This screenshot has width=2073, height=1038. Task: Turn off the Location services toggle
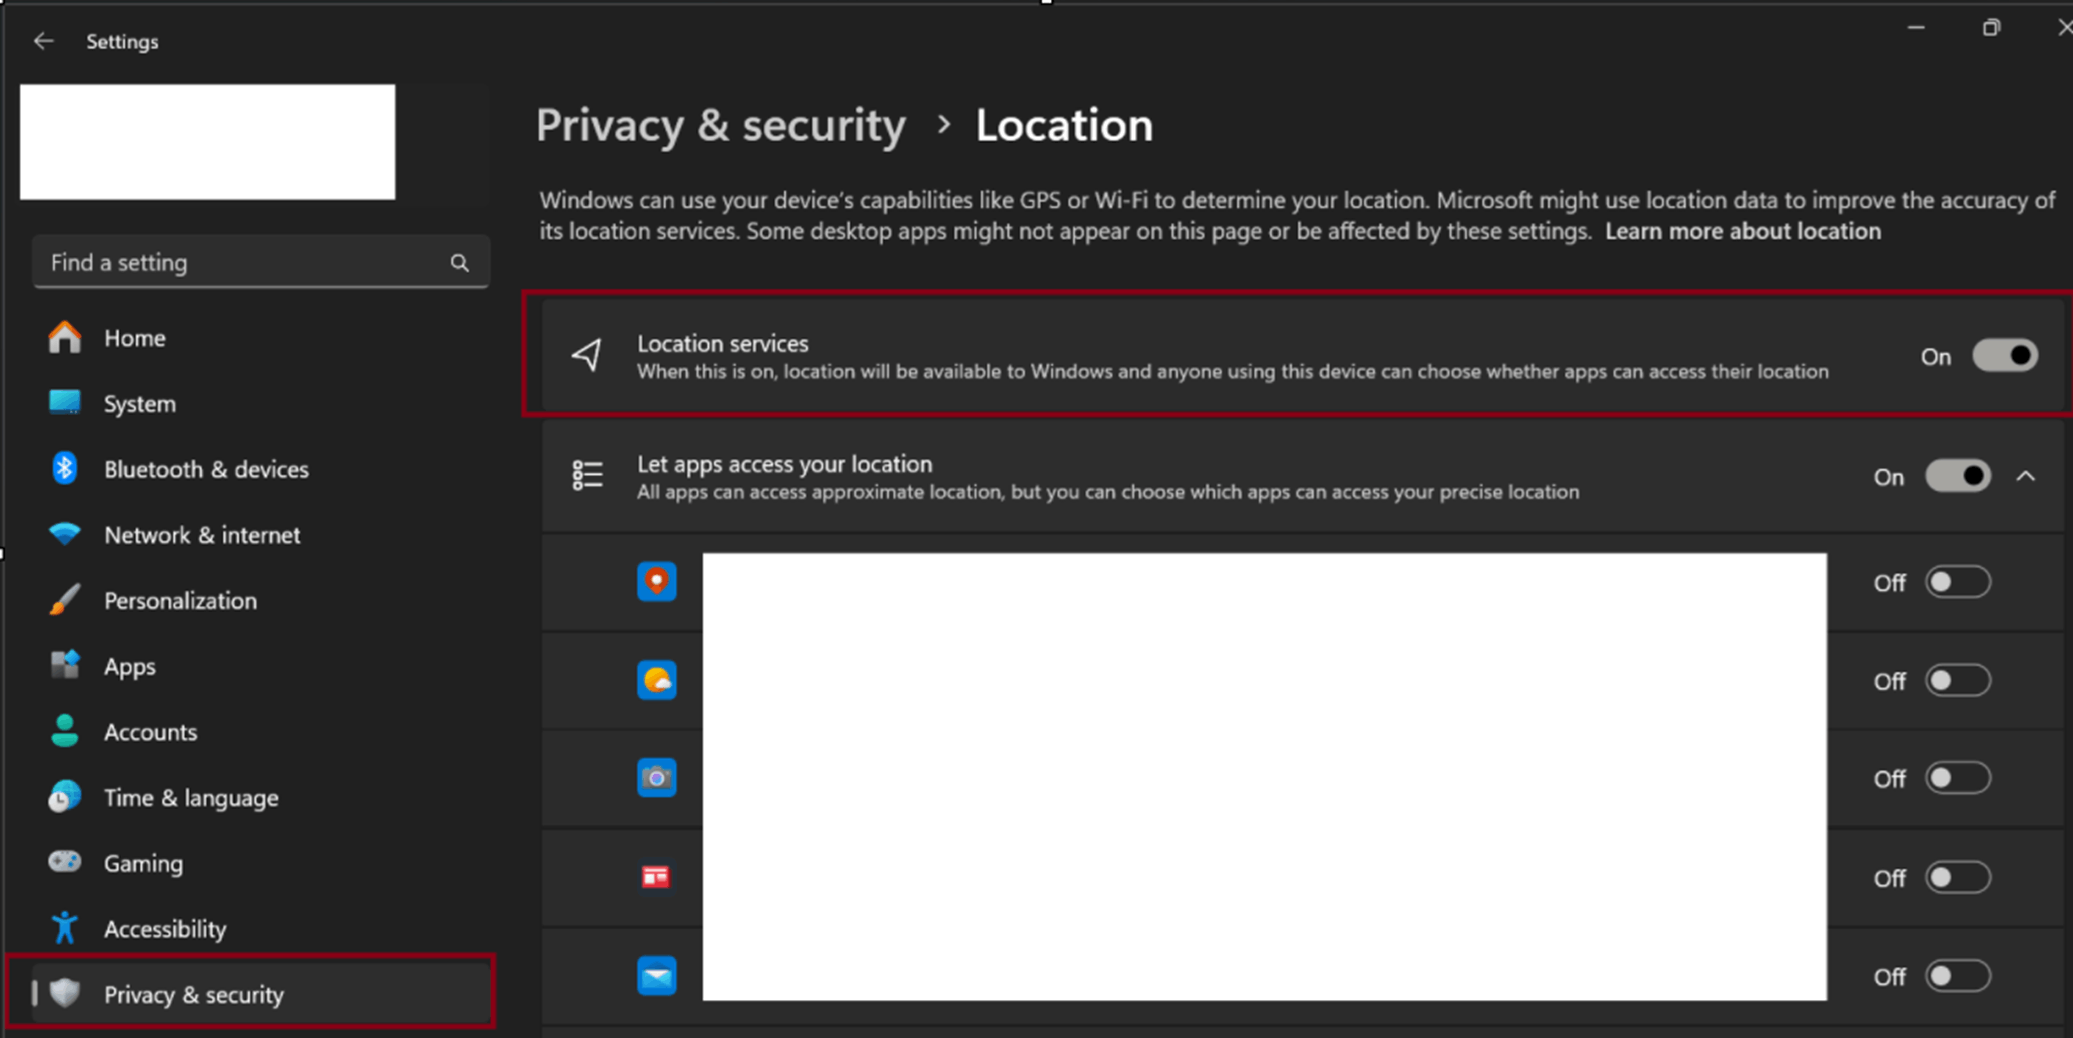2005,356
